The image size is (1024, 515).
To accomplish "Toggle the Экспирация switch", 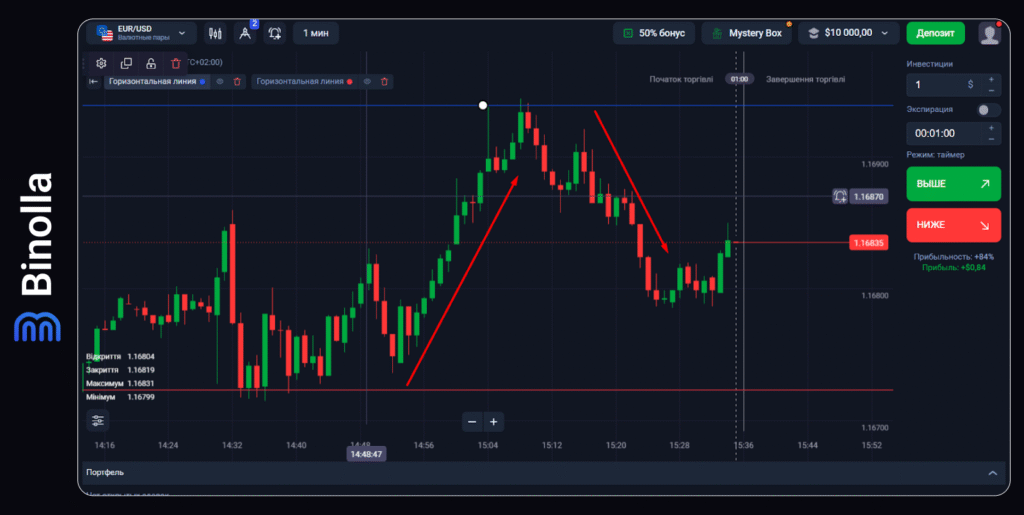I will coord(987,109).
